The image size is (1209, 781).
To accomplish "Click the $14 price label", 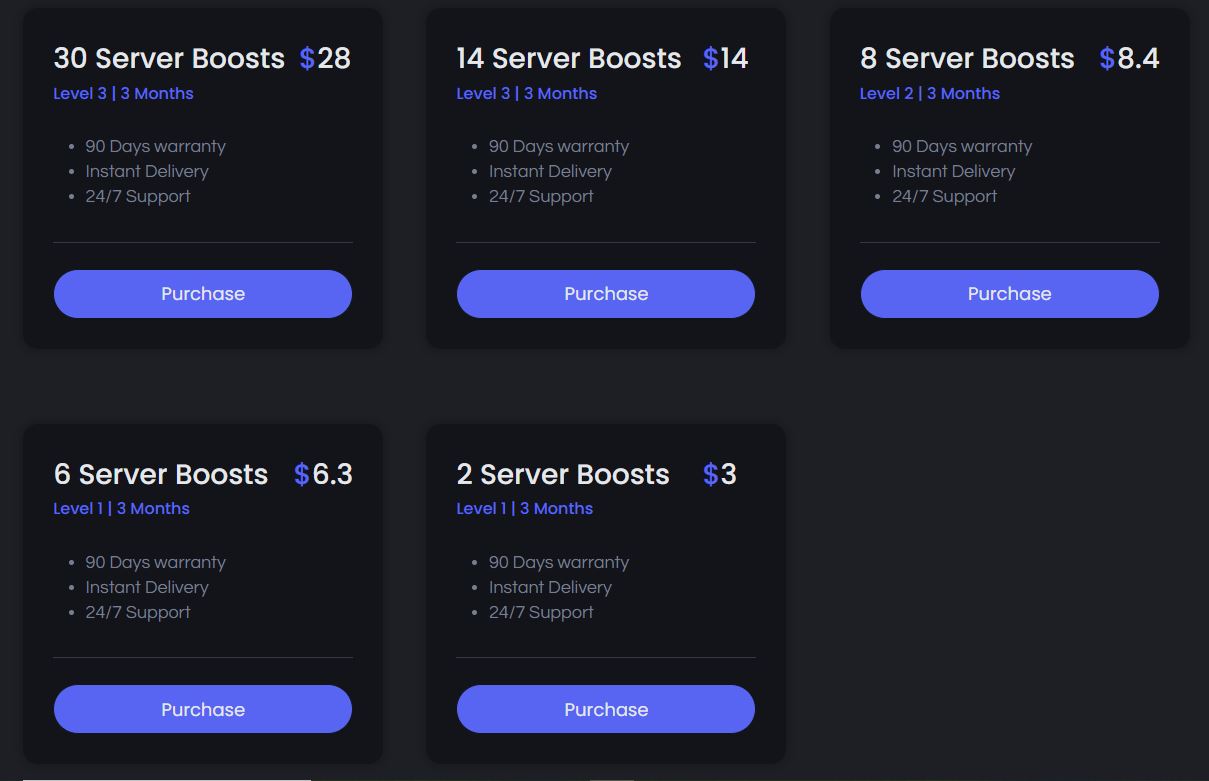I will 725,59.
